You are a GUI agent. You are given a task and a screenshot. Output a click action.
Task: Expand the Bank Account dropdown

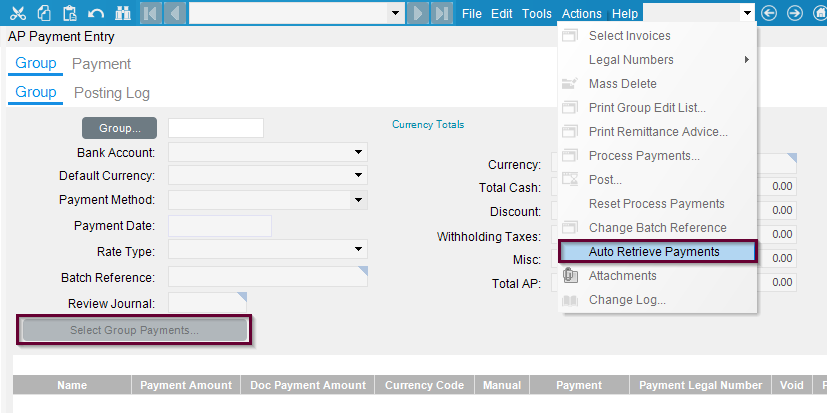click(x=359, y=152)
